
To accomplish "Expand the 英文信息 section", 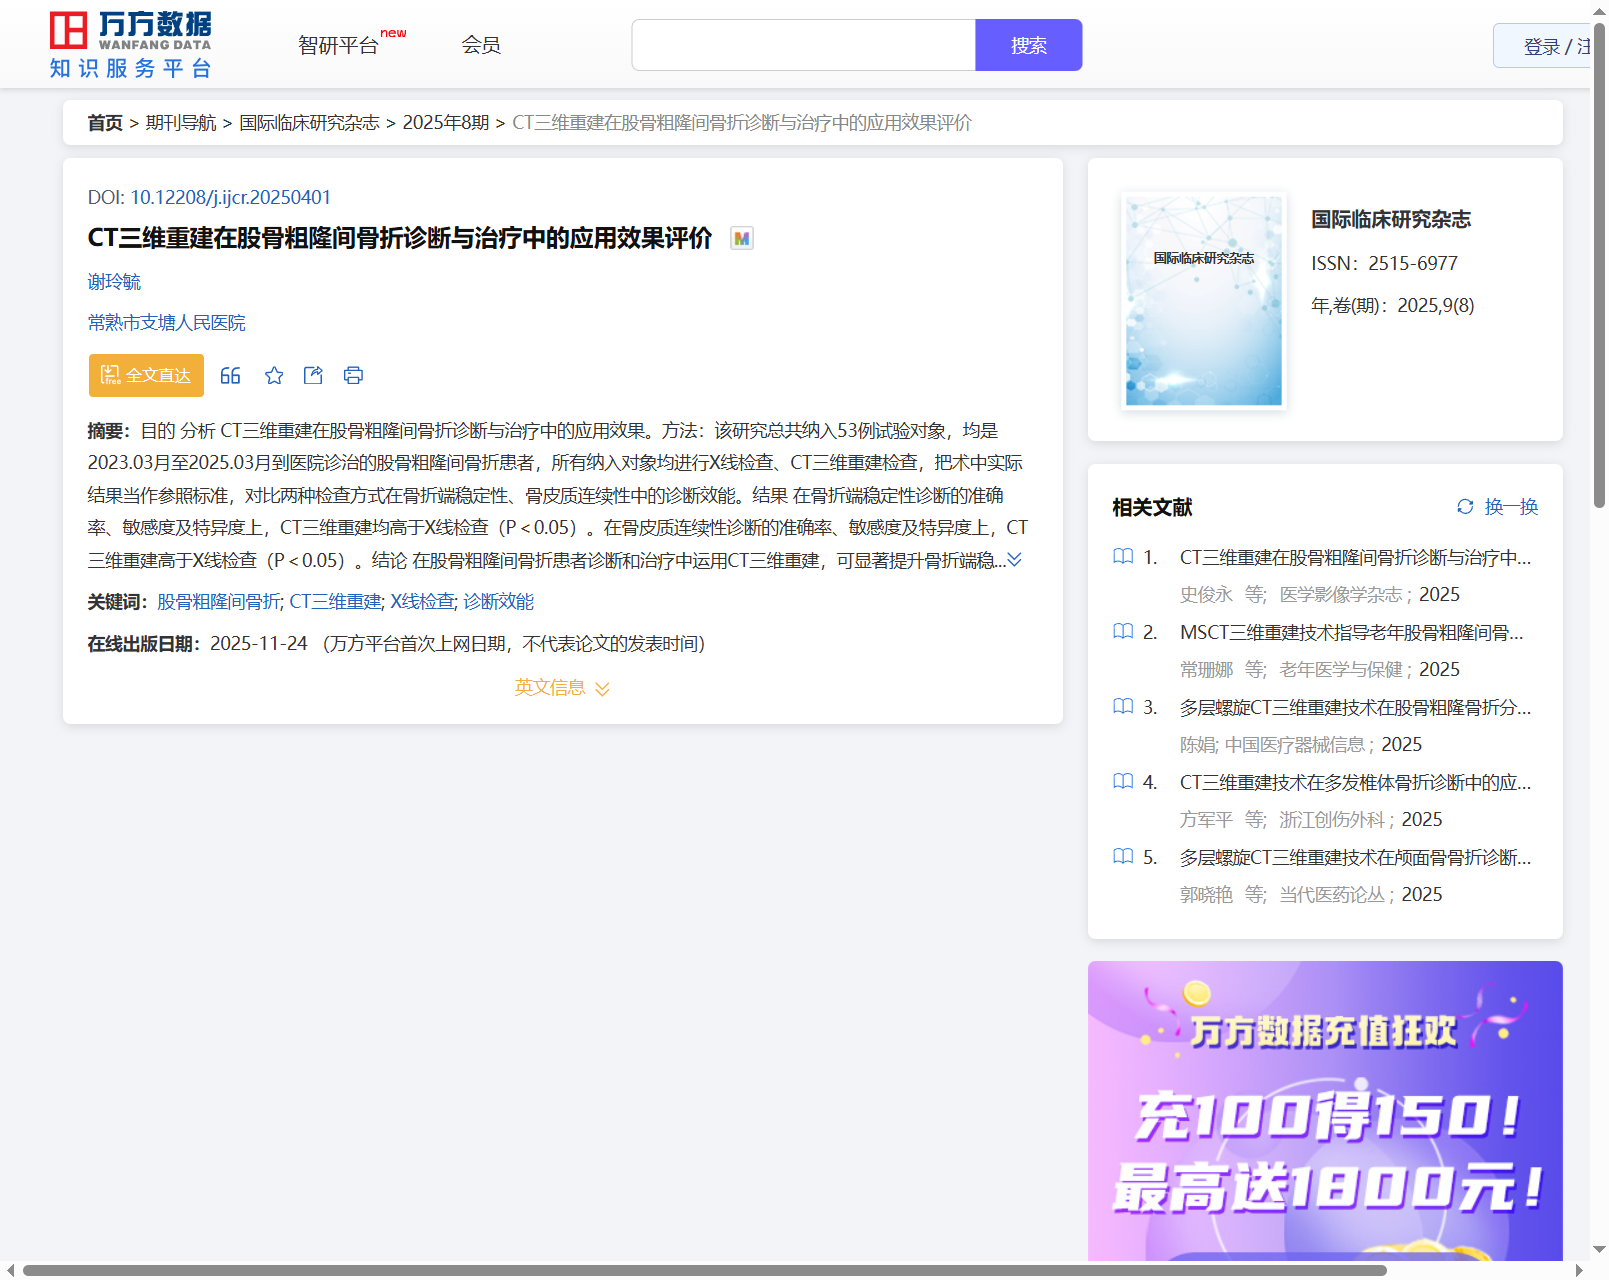I will [561, 688].
